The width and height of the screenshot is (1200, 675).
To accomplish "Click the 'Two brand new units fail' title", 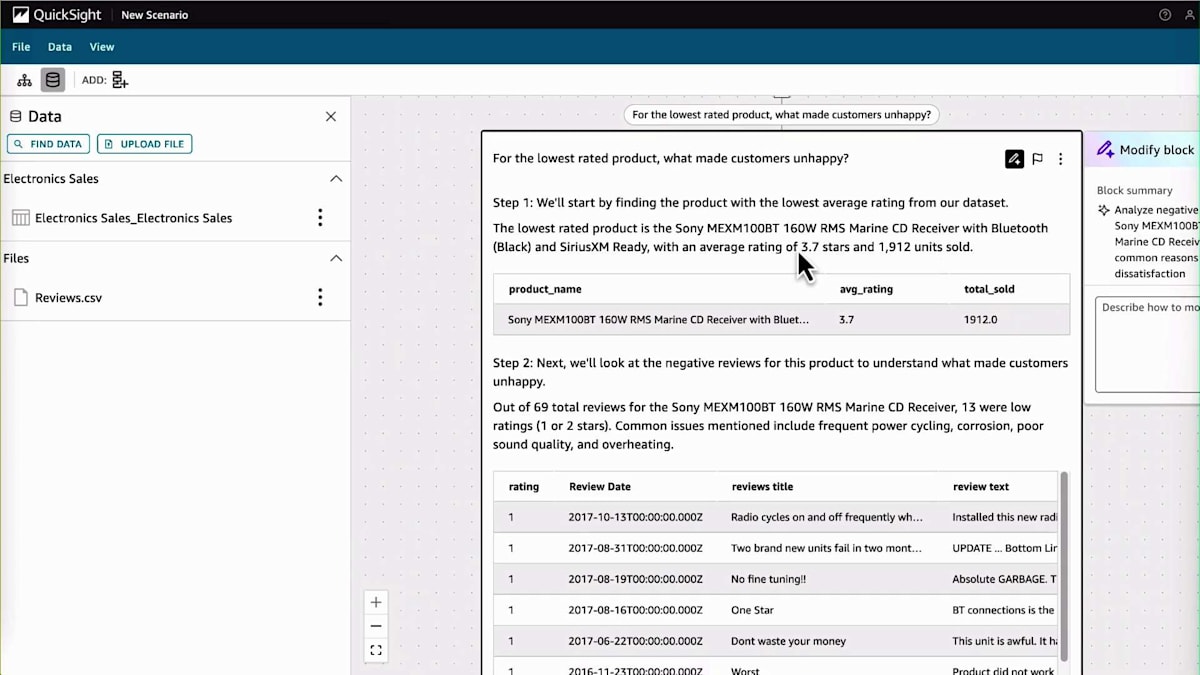I will [x=826, y=549].
